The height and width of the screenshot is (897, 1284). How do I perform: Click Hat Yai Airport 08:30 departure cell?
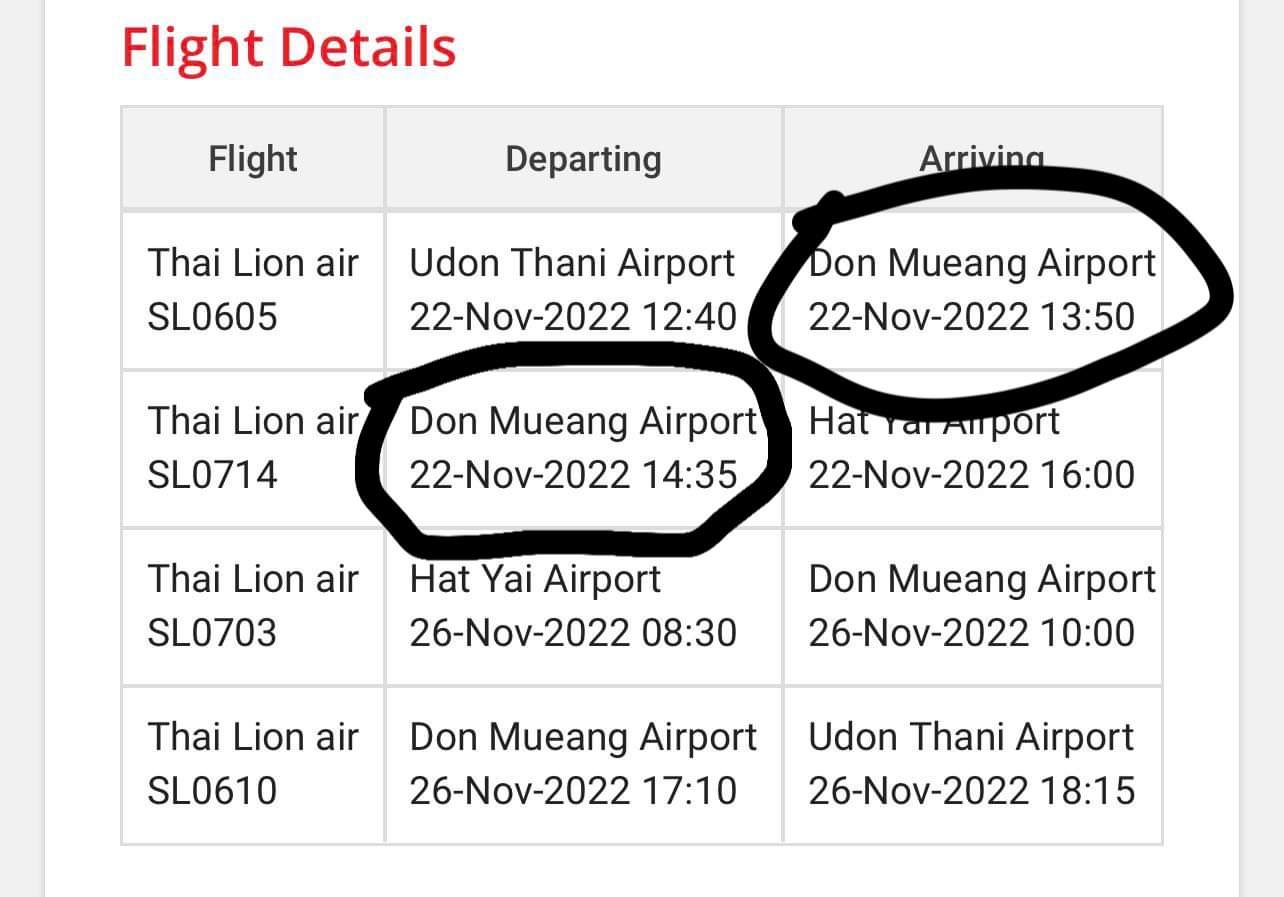pyautogui.click(x=584, y=606)
